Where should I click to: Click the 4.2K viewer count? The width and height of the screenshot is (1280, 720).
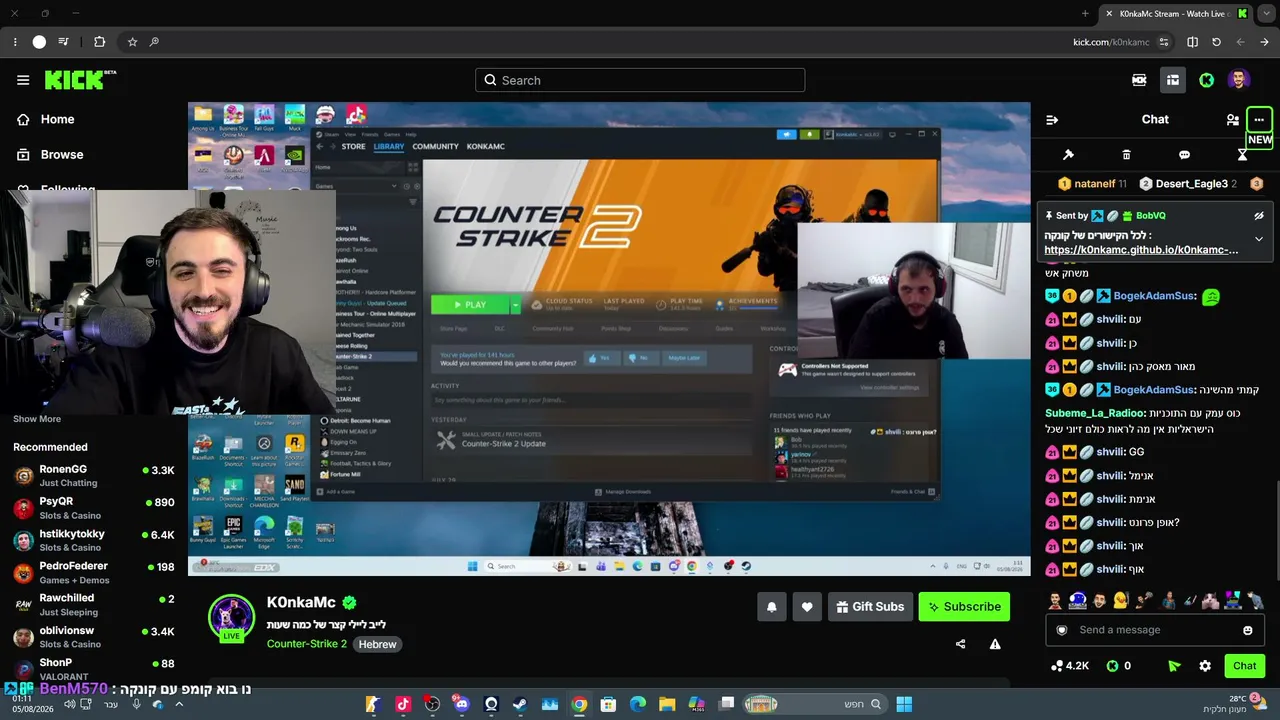(1070, 666)
